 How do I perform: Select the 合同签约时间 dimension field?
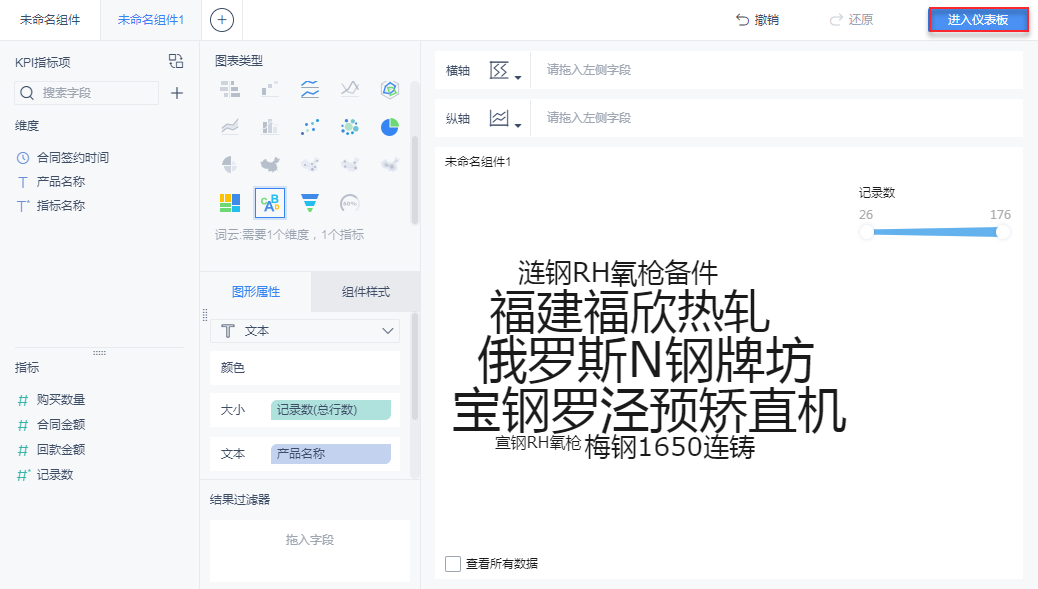[63, 158]
